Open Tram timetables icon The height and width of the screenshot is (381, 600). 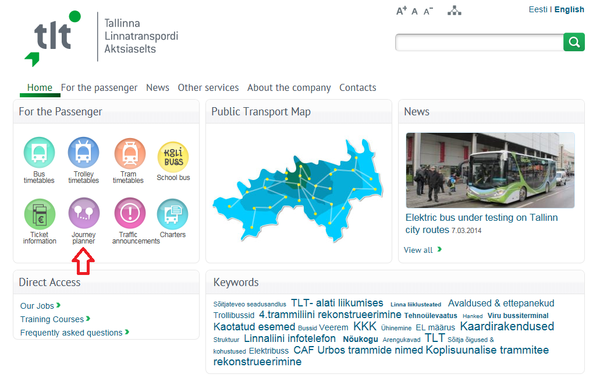pos(130,153)
